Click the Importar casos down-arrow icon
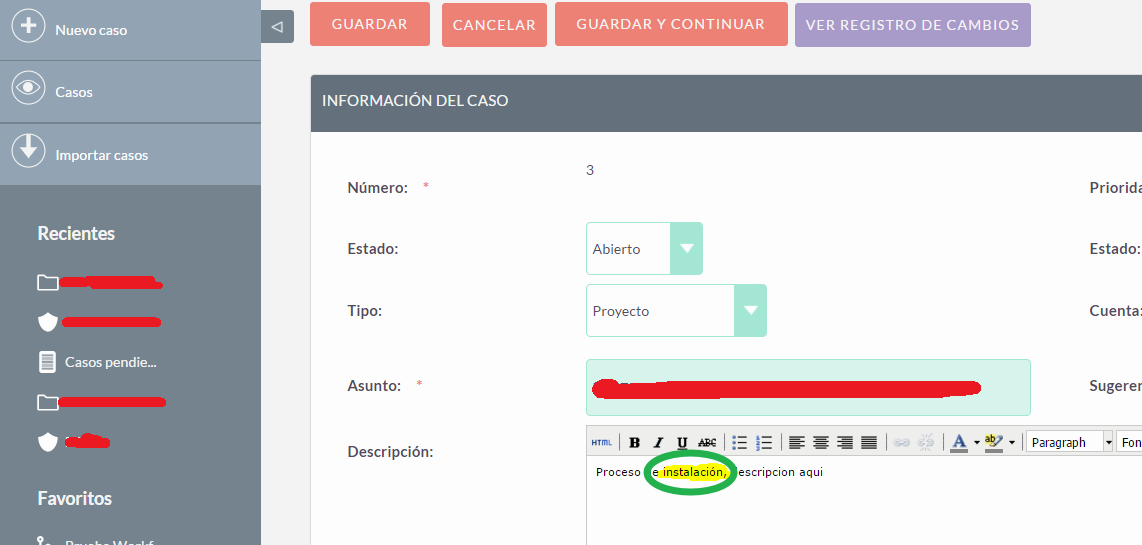Viewport: 1142px width, 545px height. (x=28, y=150)
